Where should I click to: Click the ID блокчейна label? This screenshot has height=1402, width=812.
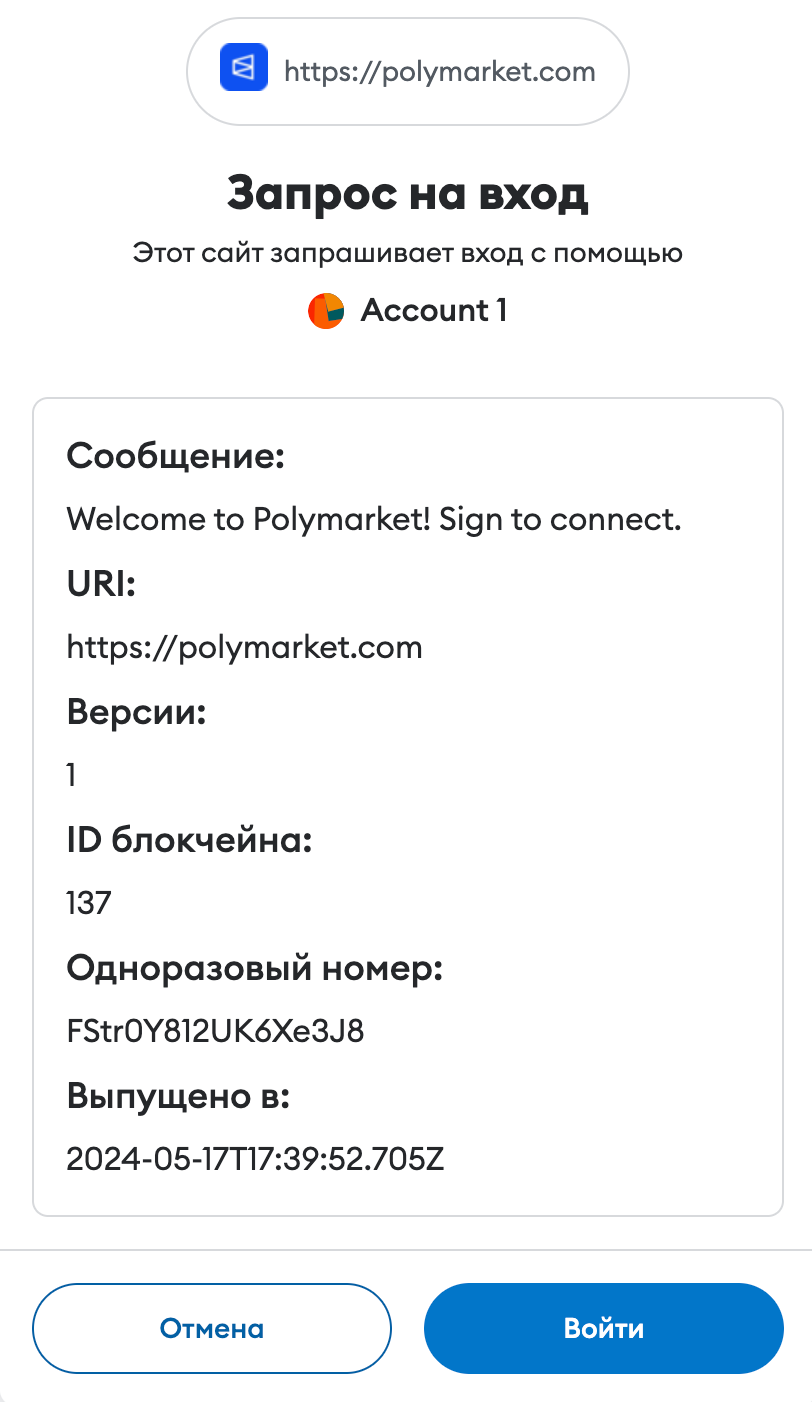click(190, 840)
